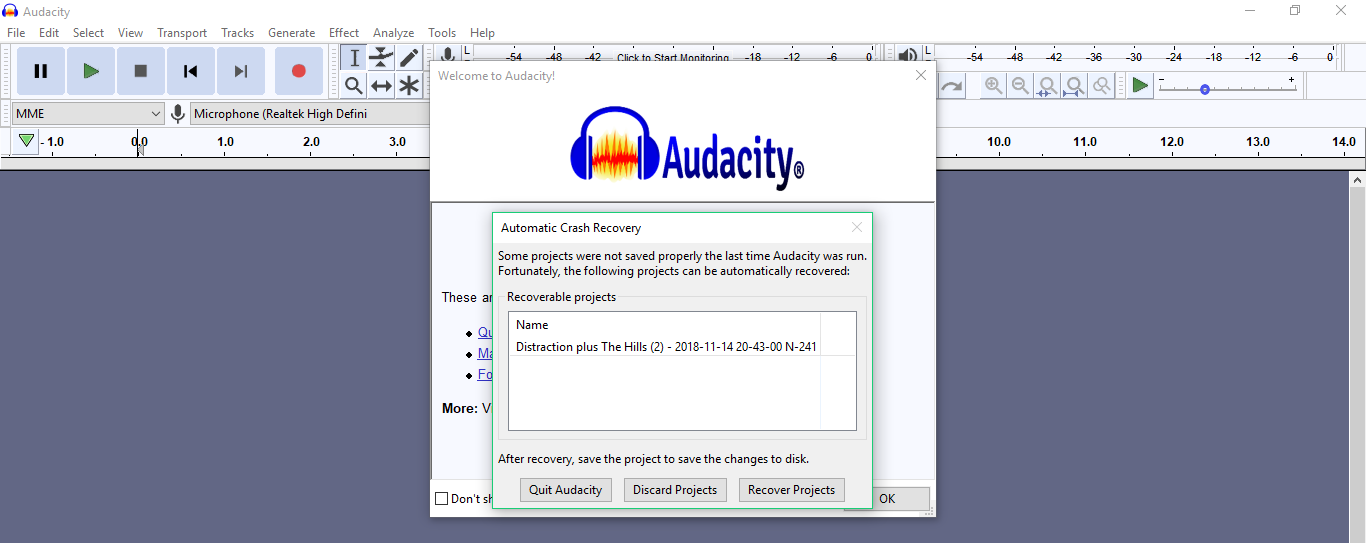Image resolution: width=1366 pixels, height=543 pixels.
Task: Open the View menu
Action: [x=130, y=33]
